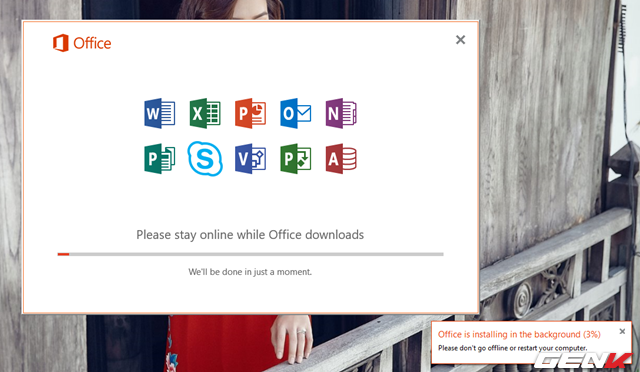Click the Visio icon
640x372 pixels.
click(x=250, y=158)
